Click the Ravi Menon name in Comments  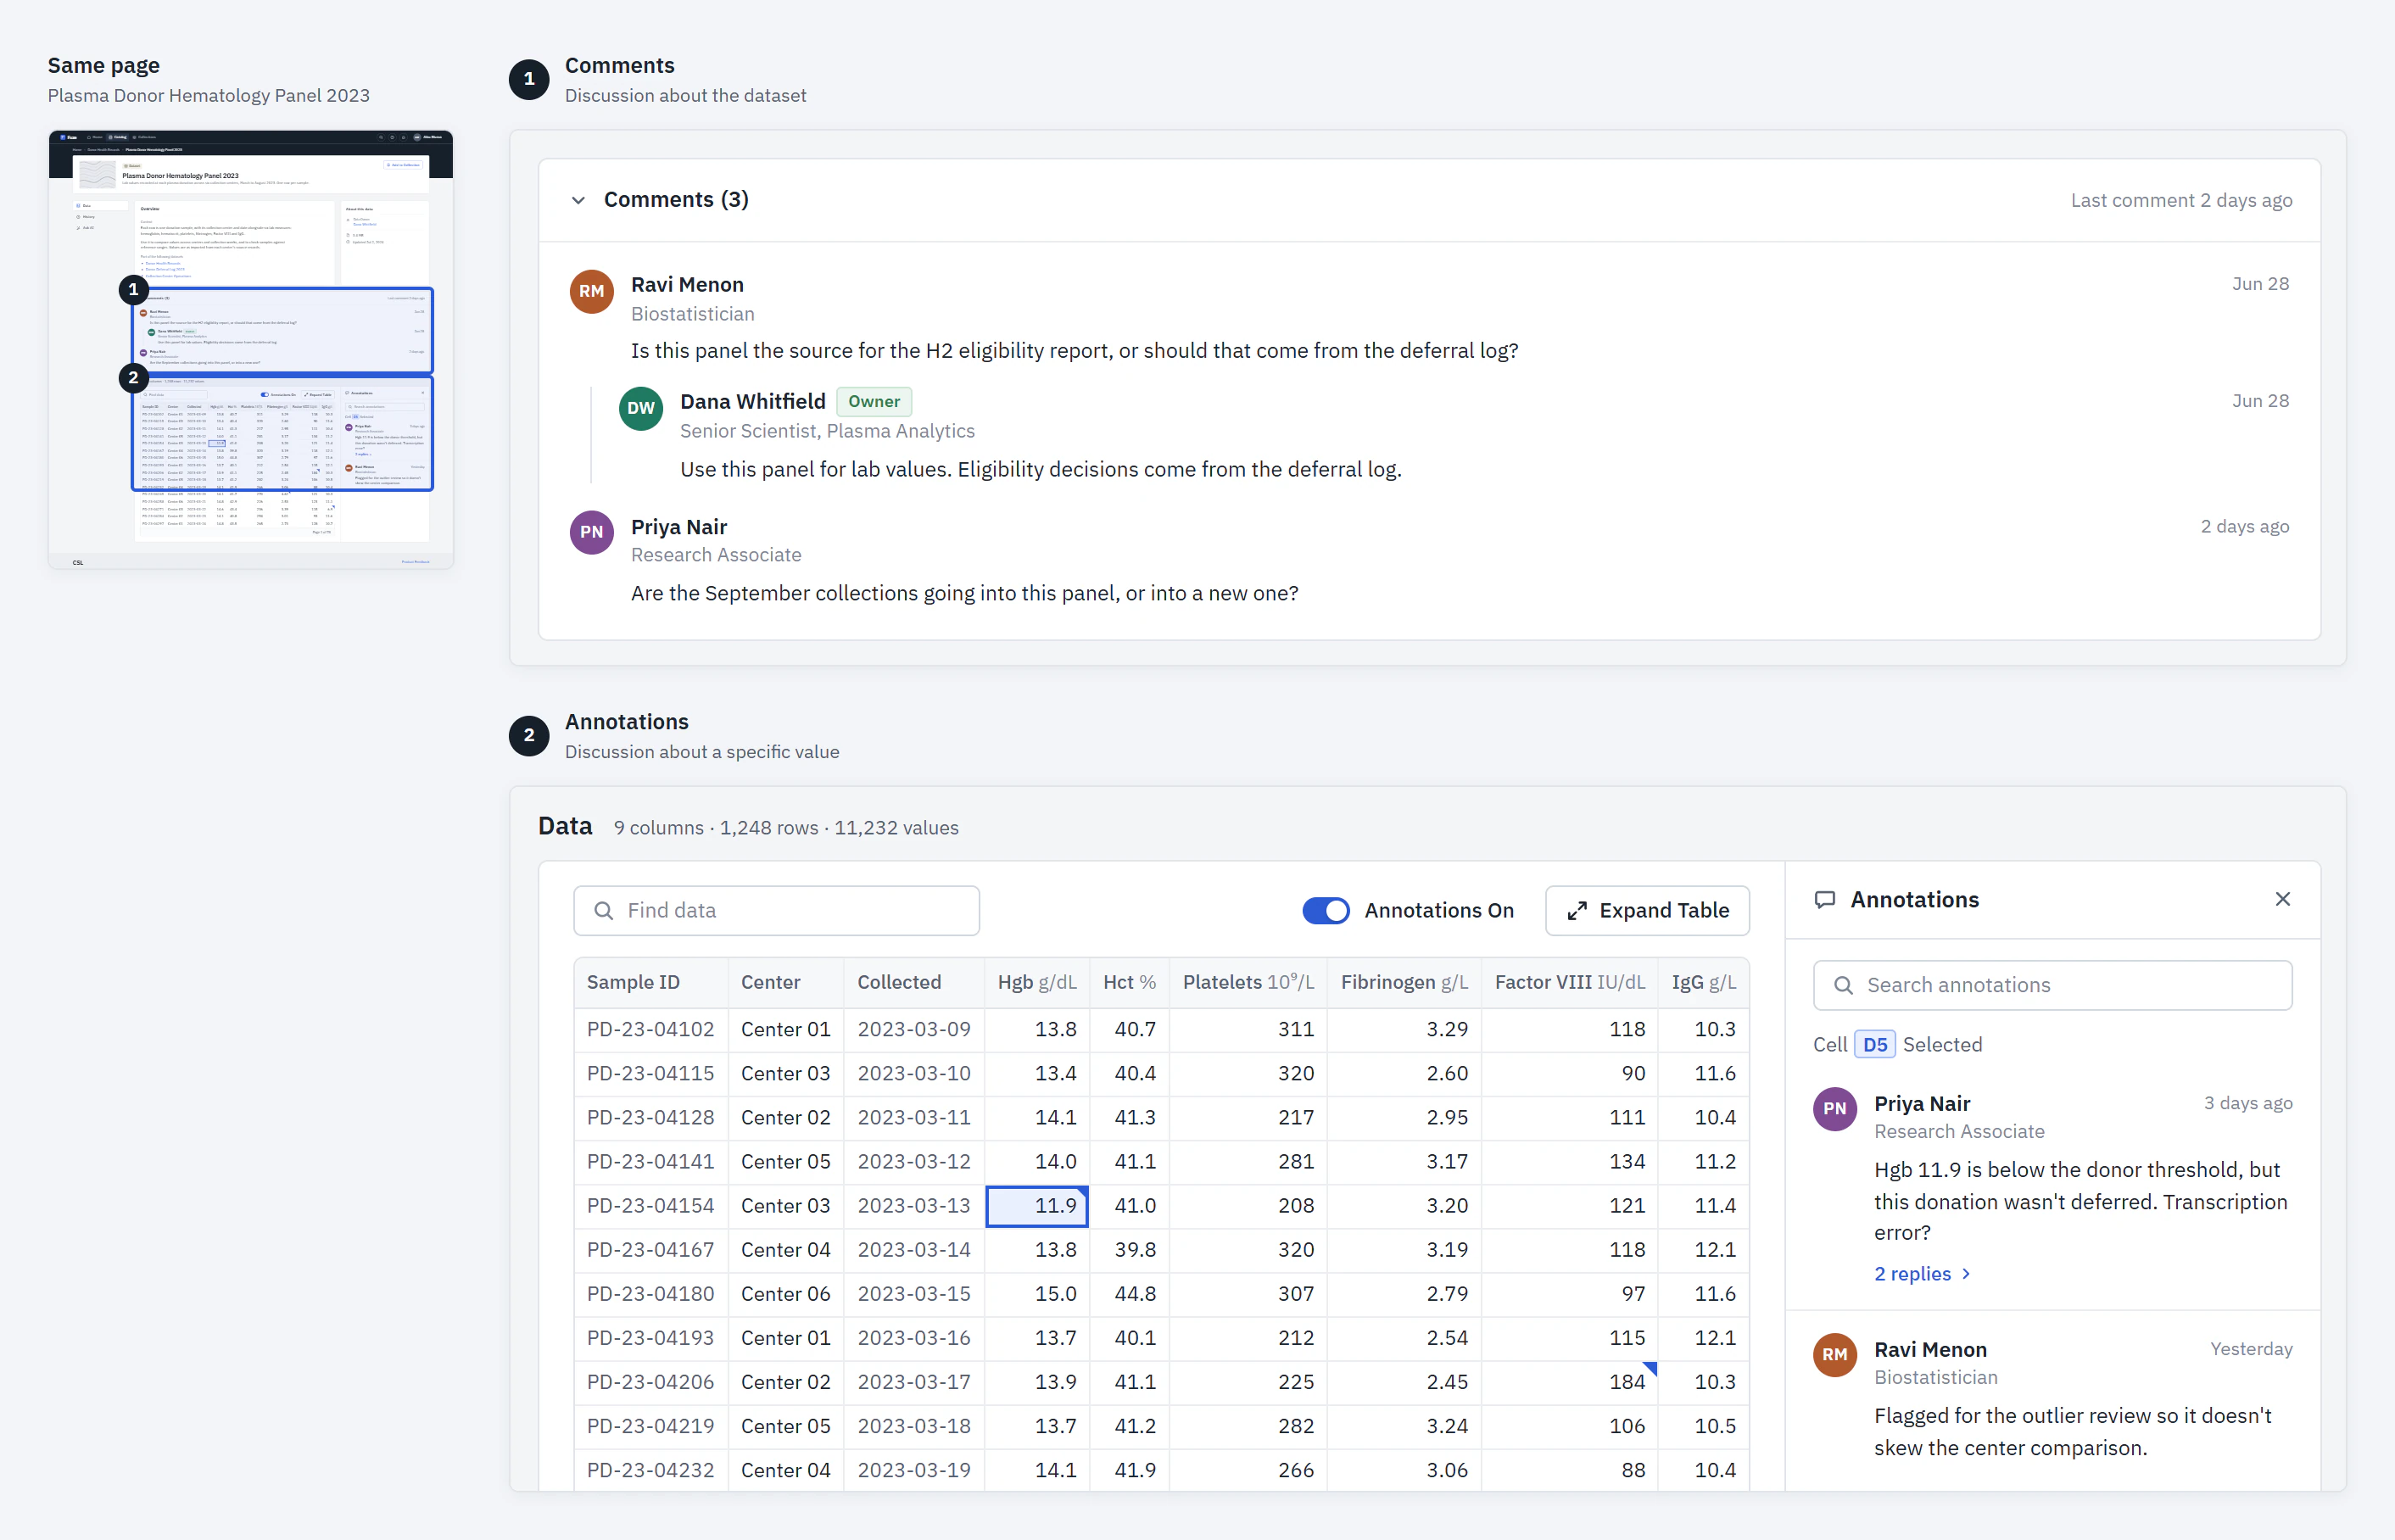click(x=687, y=285)
